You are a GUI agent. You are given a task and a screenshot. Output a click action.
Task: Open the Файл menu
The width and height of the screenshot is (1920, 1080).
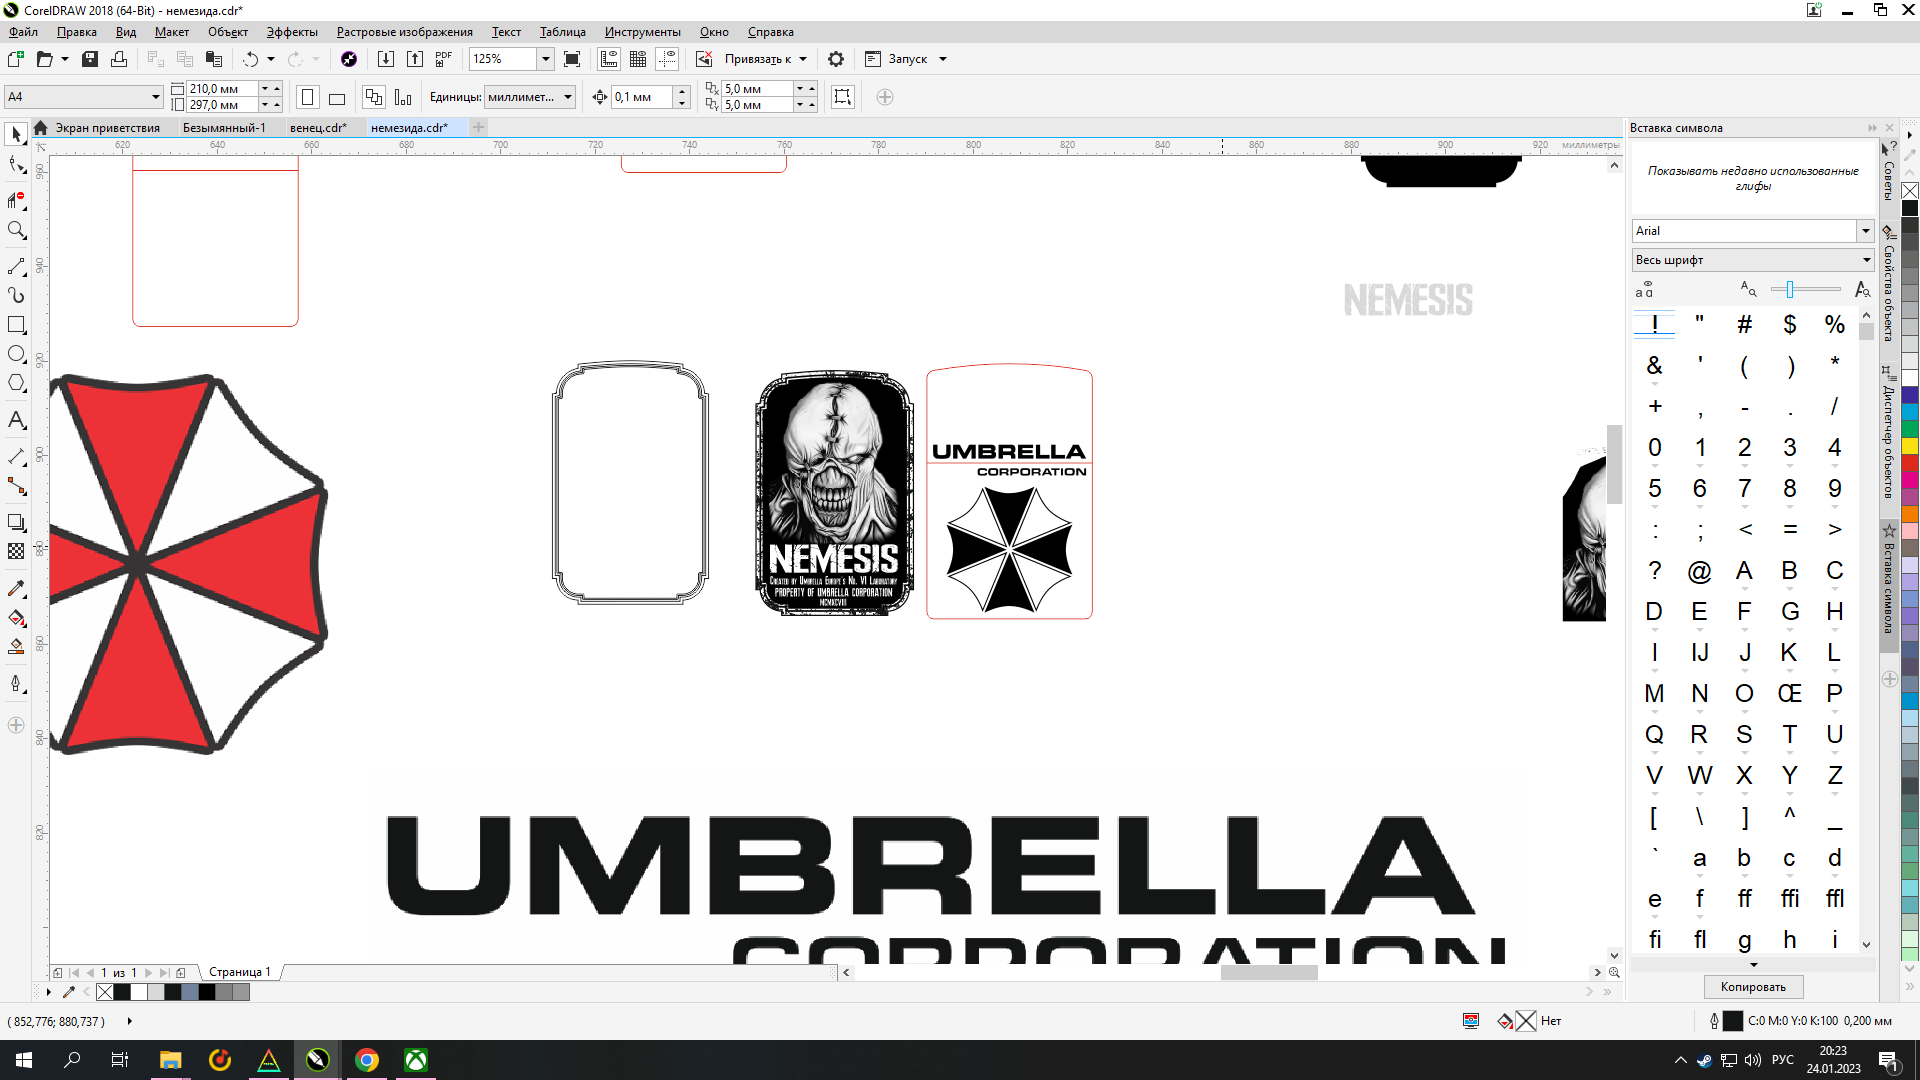(x=23, y=32)
